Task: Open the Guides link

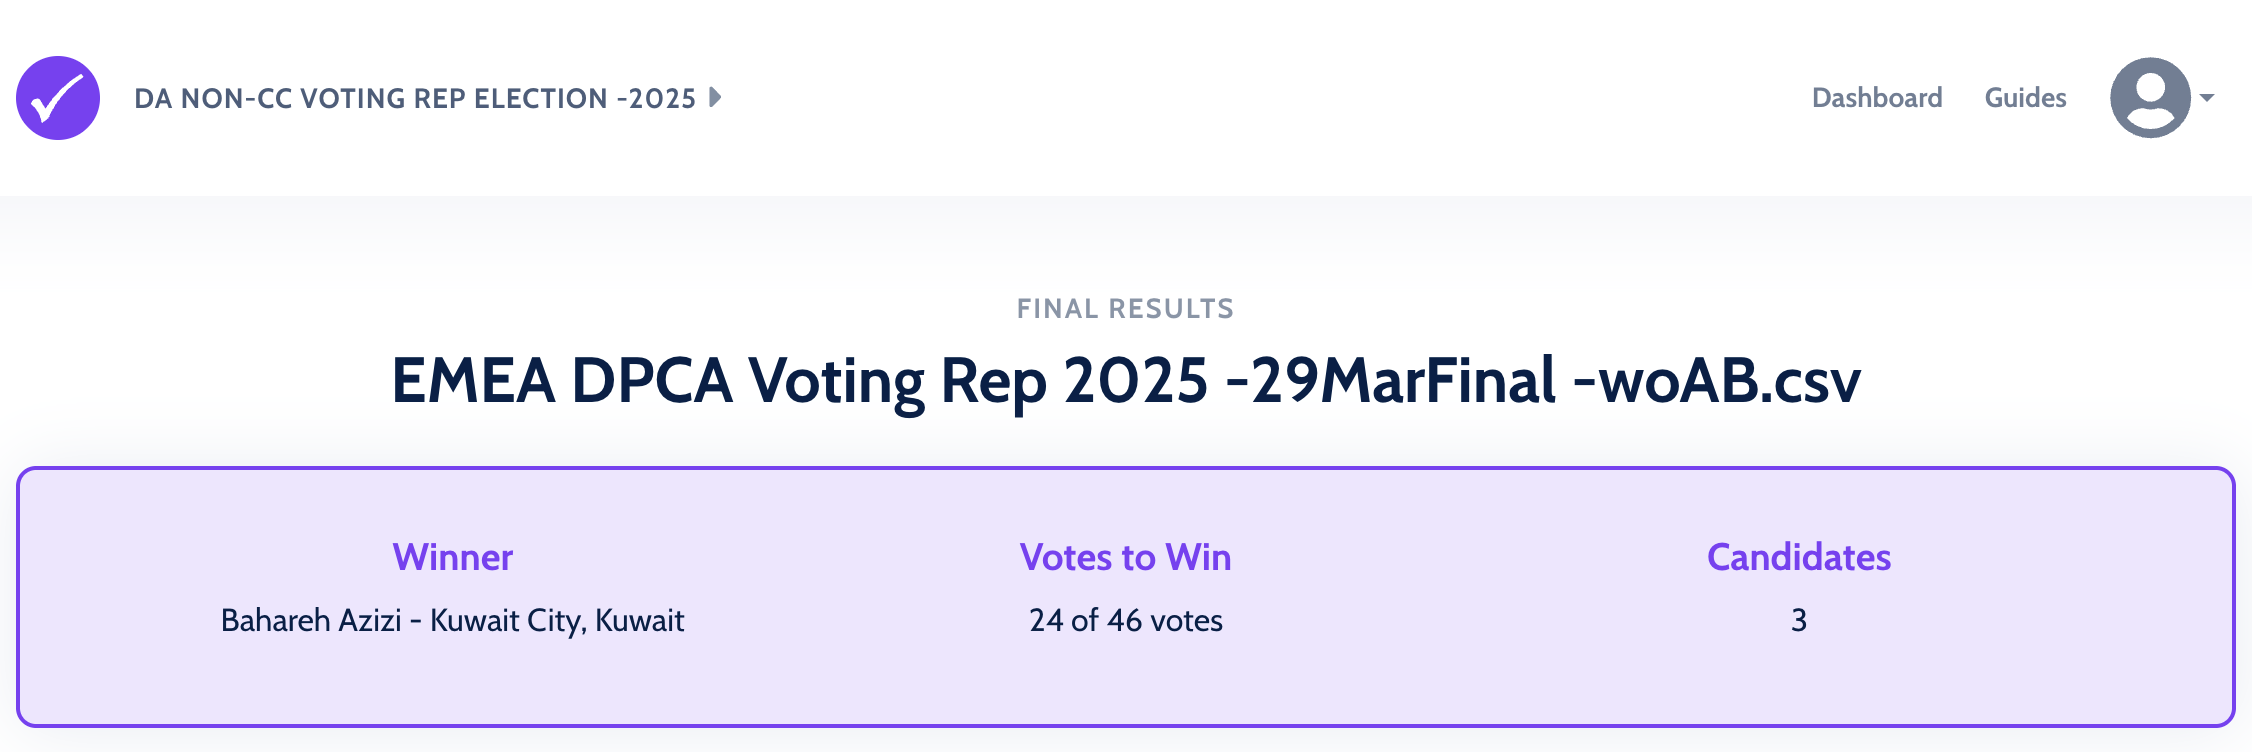Action: (x=2025, y=98)
